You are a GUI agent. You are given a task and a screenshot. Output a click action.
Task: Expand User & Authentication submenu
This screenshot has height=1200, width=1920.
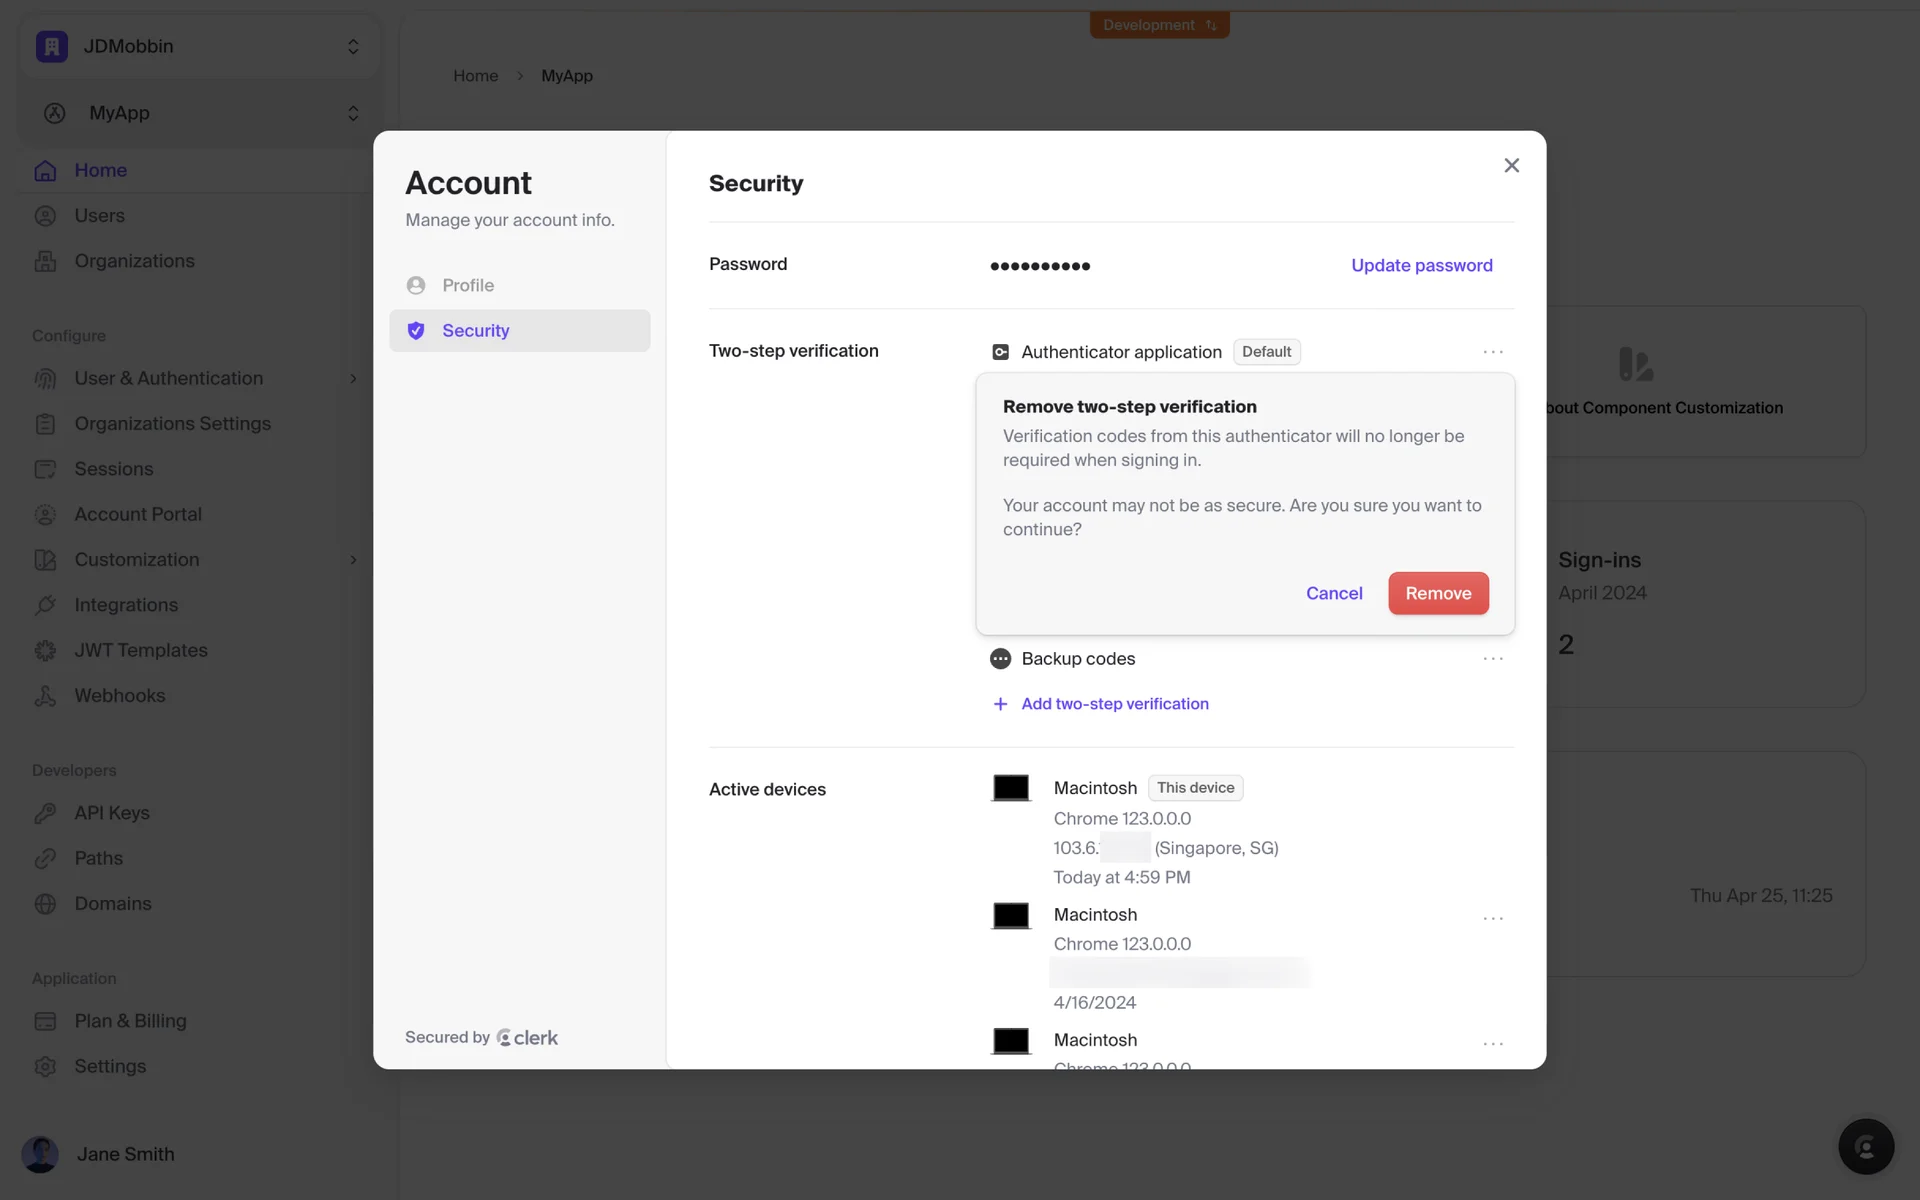pos(353,379)
